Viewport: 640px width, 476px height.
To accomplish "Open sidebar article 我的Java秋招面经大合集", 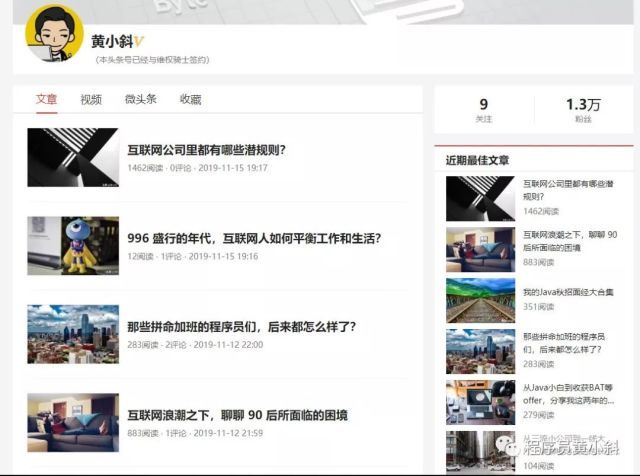I will coord(568,292).
